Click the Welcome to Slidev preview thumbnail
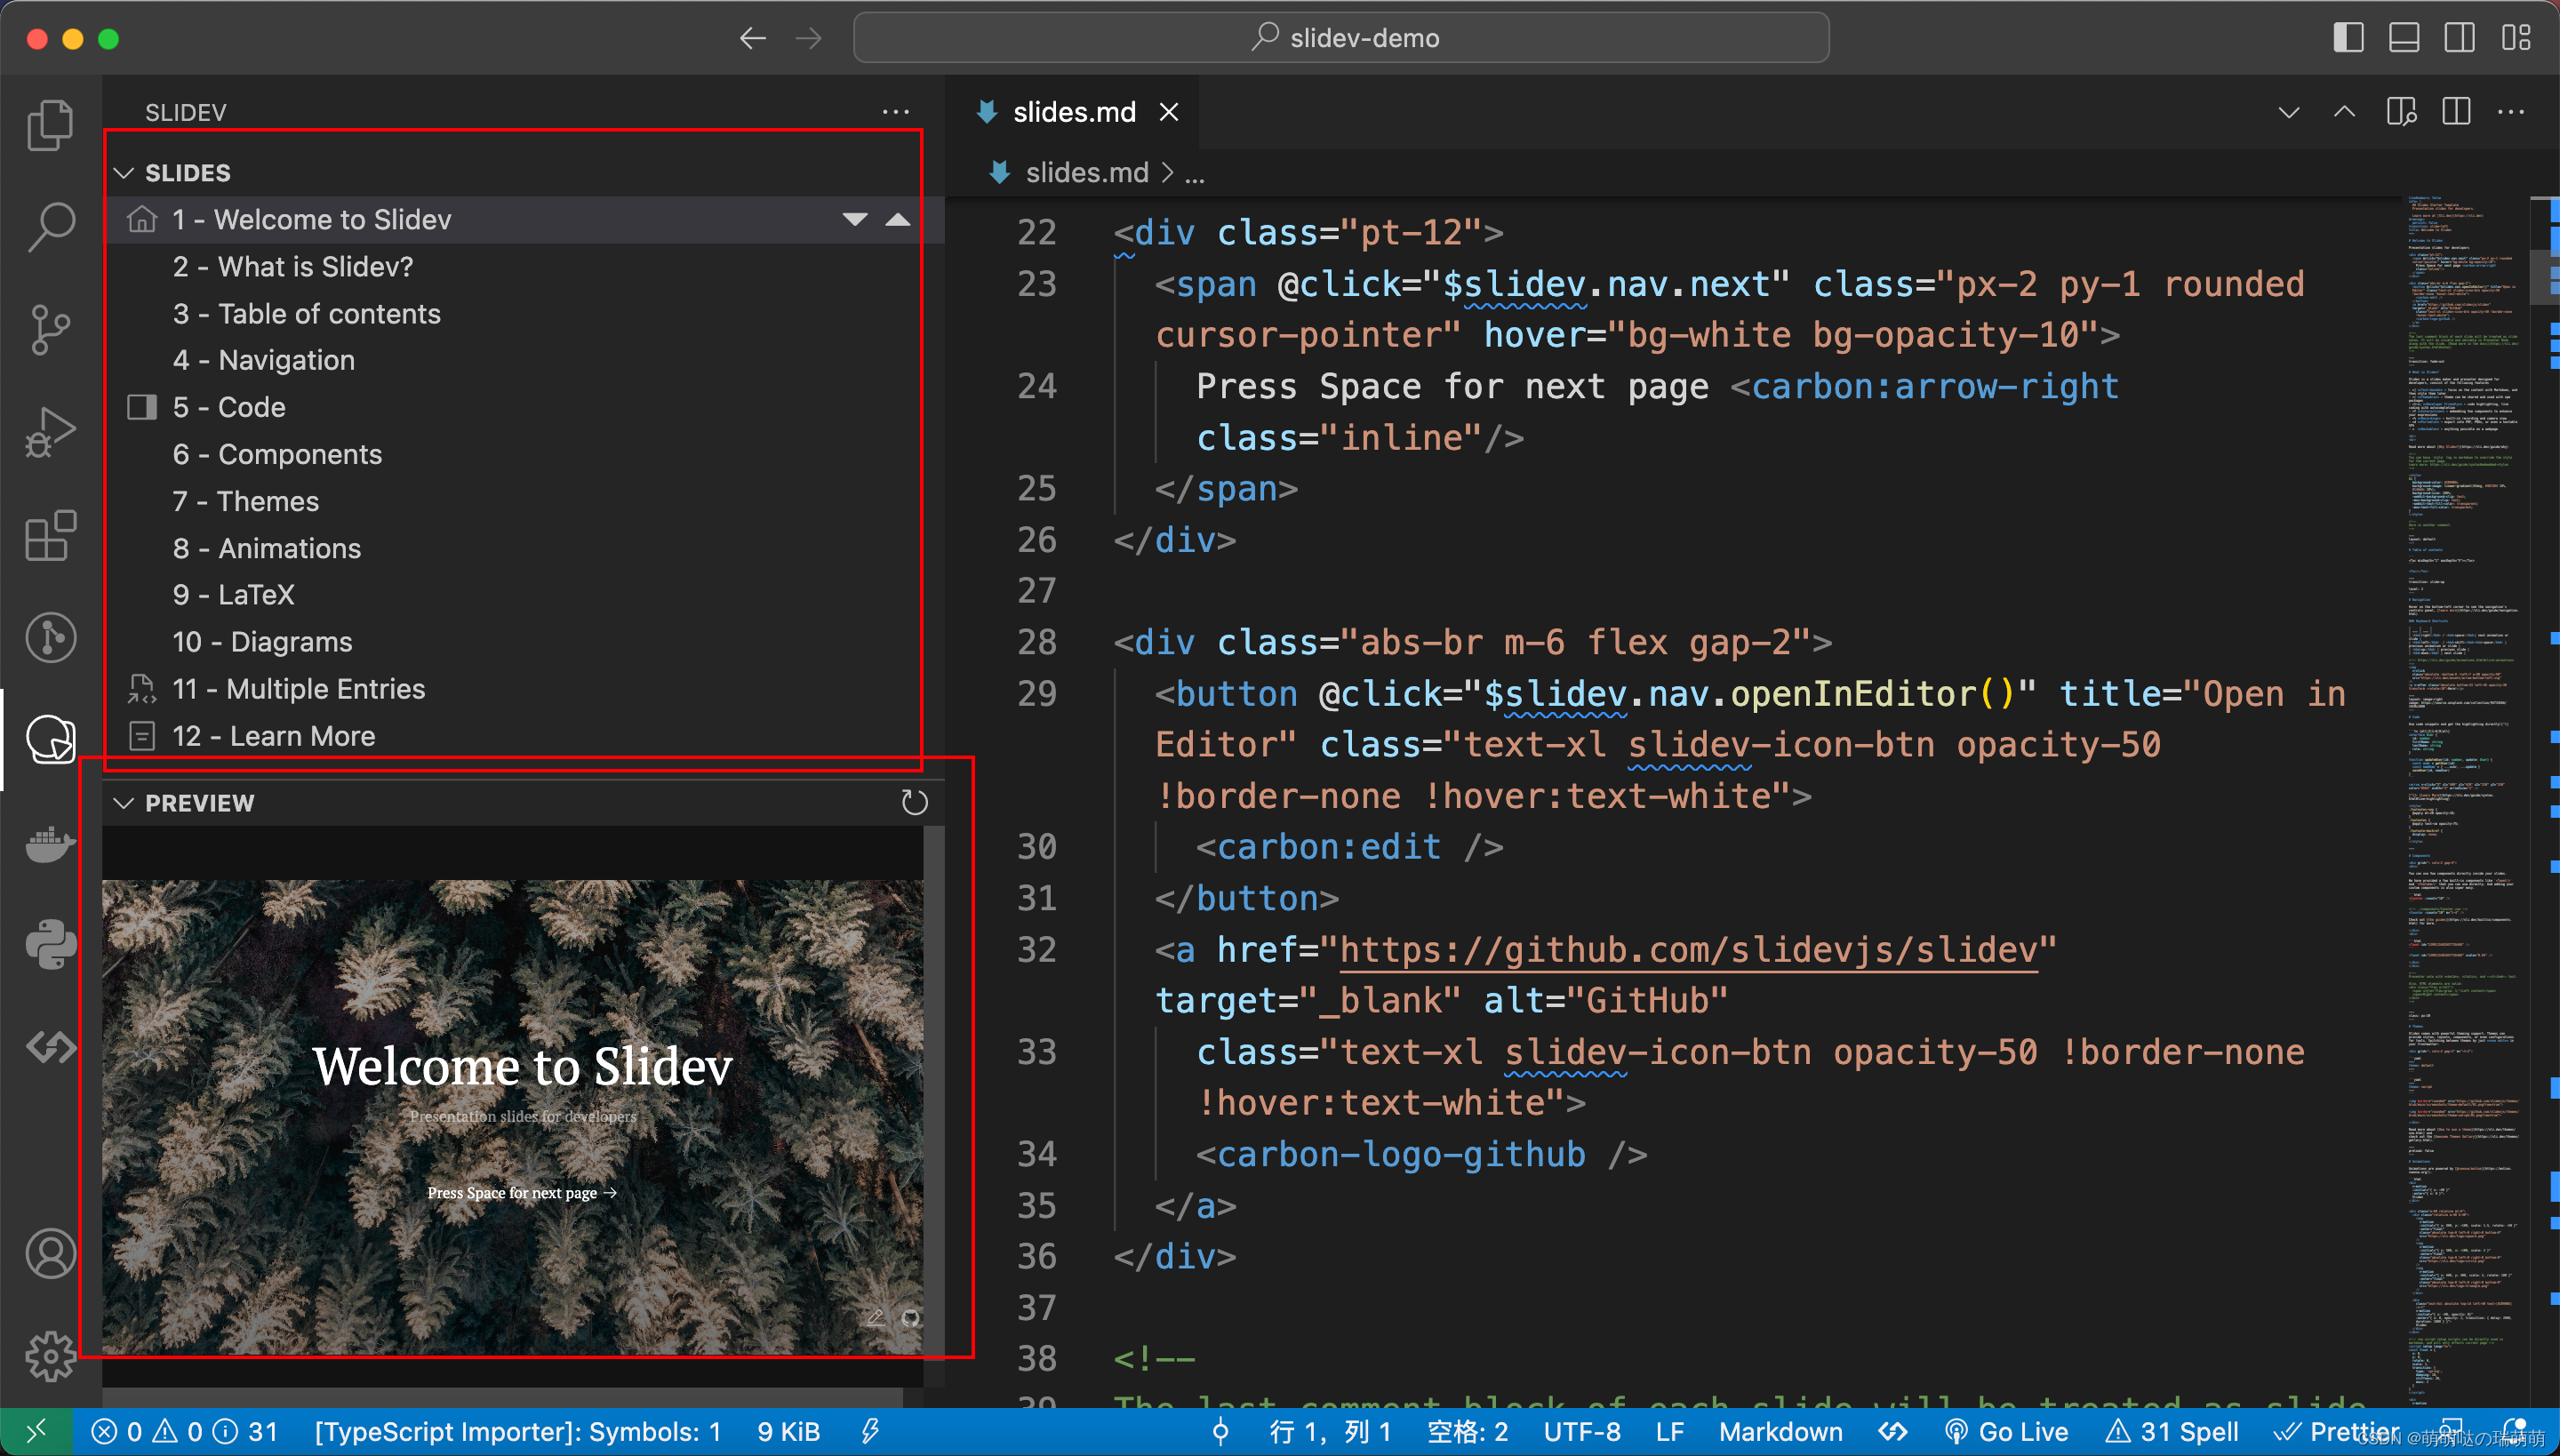The image size is (2560, 1456). (512, 1117)
